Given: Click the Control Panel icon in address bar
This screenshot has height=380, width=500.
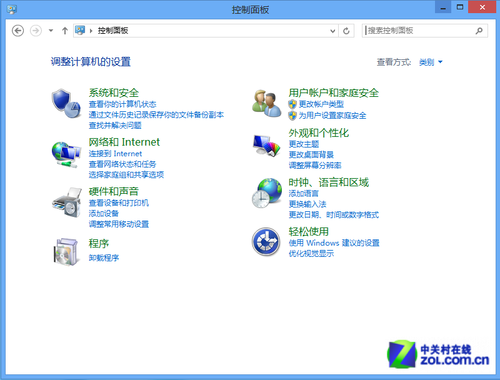Looking at the screenshot, I should (x=80, y=30).
